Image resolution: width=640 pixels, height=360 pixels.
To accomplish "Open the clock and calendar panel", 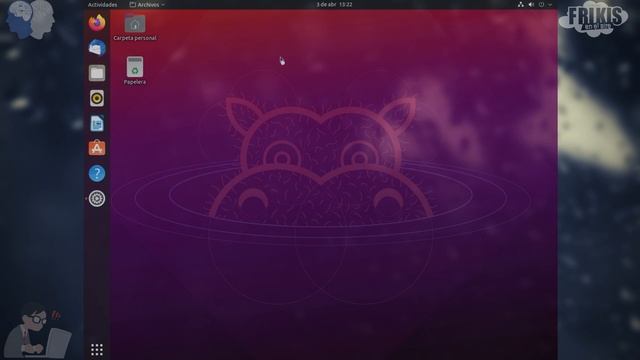I will tap(334, 4).
